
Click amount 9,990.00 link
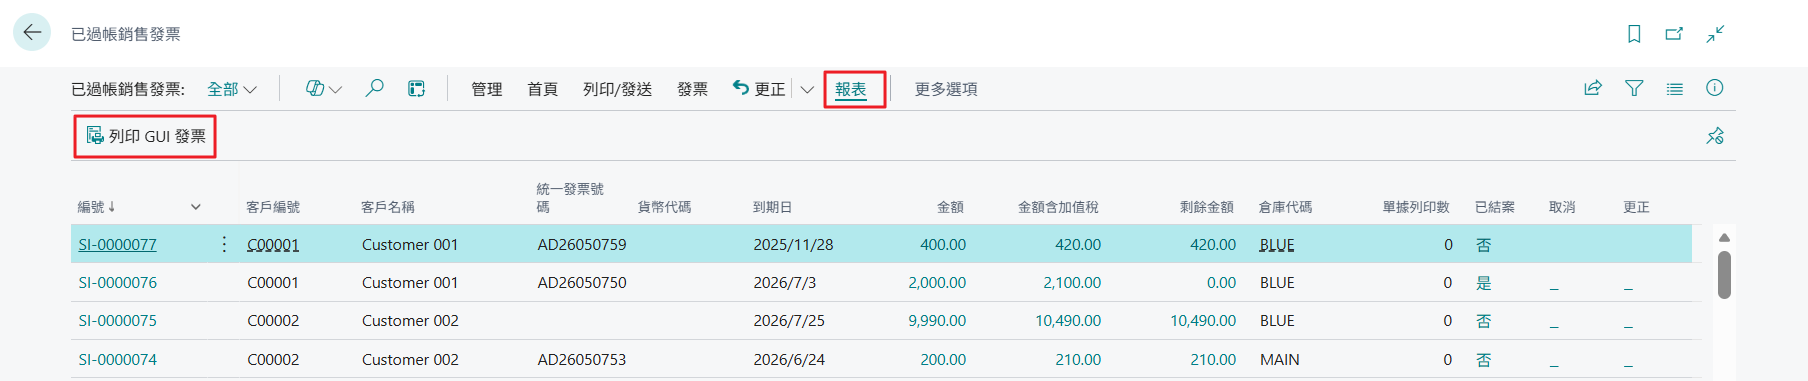[x=937, y=320]
